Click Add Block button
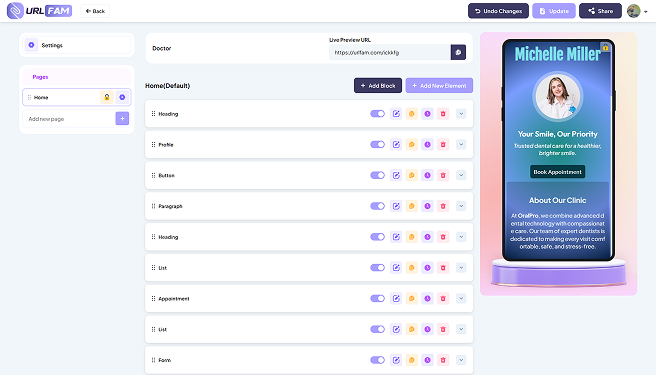656x375 pixels. [x=378, y=85]
